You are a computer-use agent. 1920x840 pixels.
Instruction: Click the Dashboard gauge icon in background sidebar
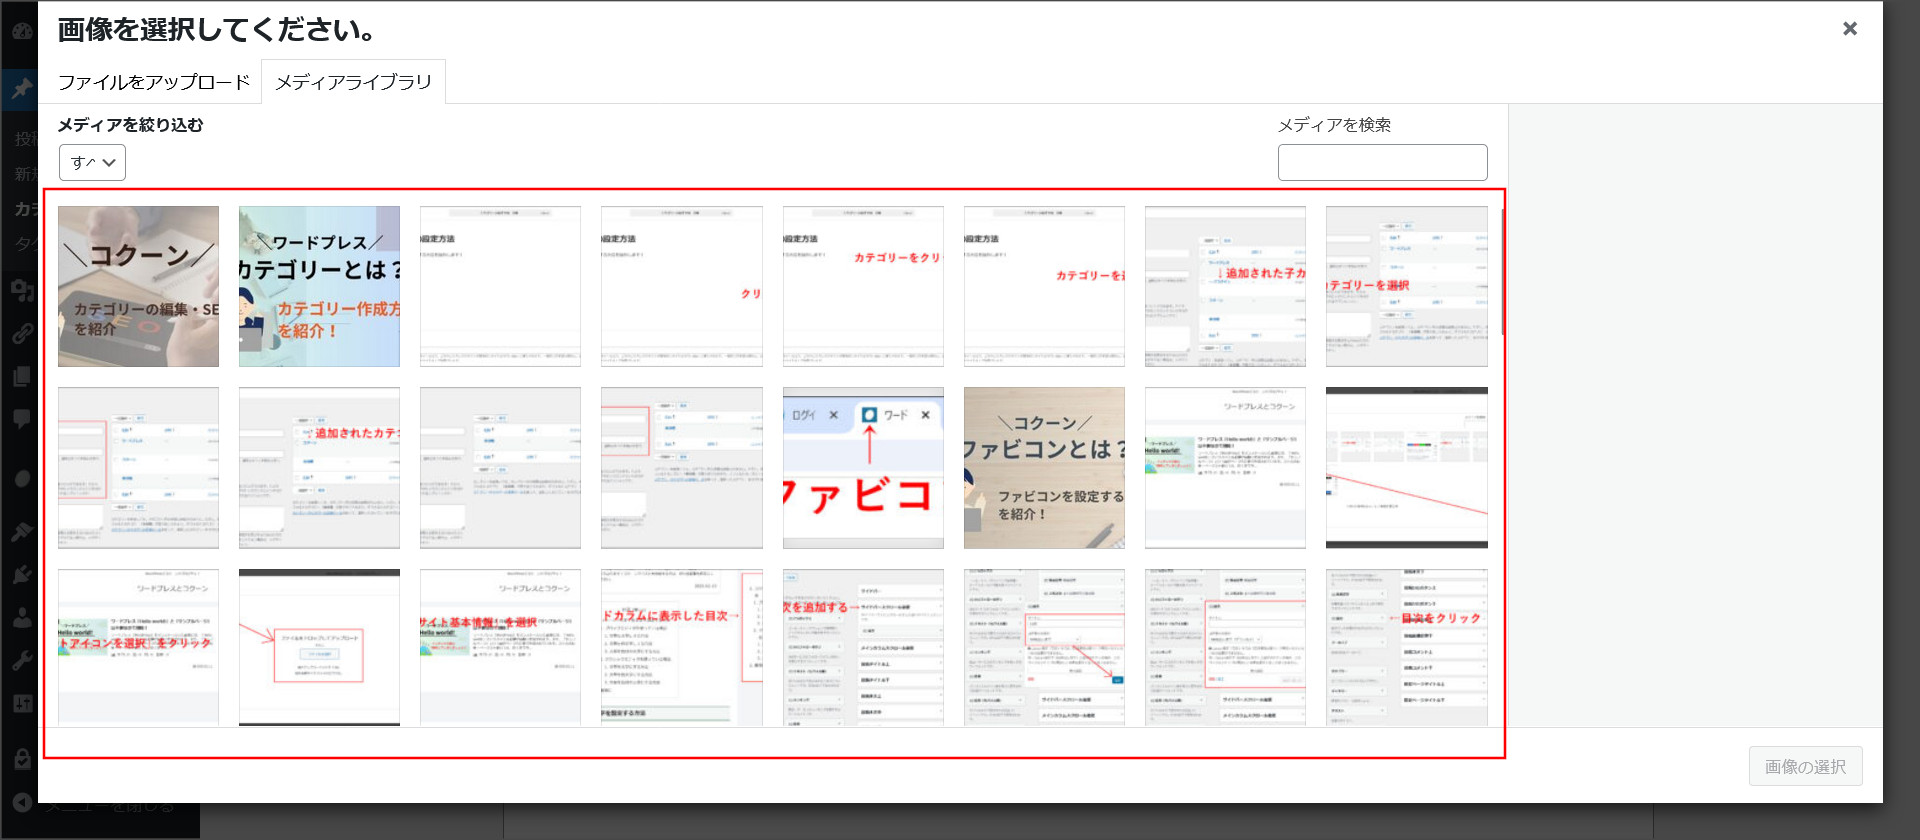point(21,31)
